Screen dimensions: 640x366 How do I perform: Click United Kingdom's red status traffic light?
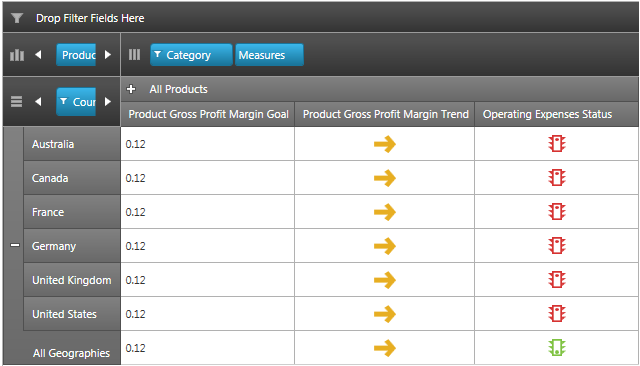557,279
